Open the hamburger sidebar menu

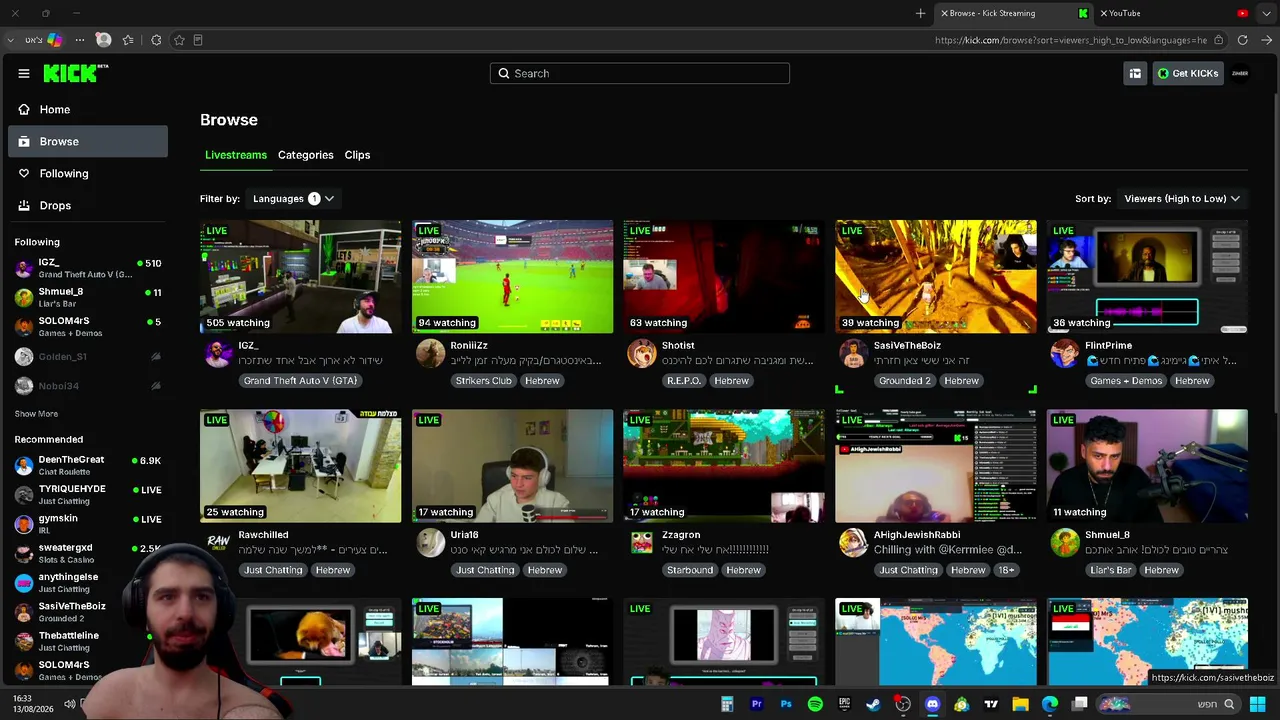pos(24,73)
